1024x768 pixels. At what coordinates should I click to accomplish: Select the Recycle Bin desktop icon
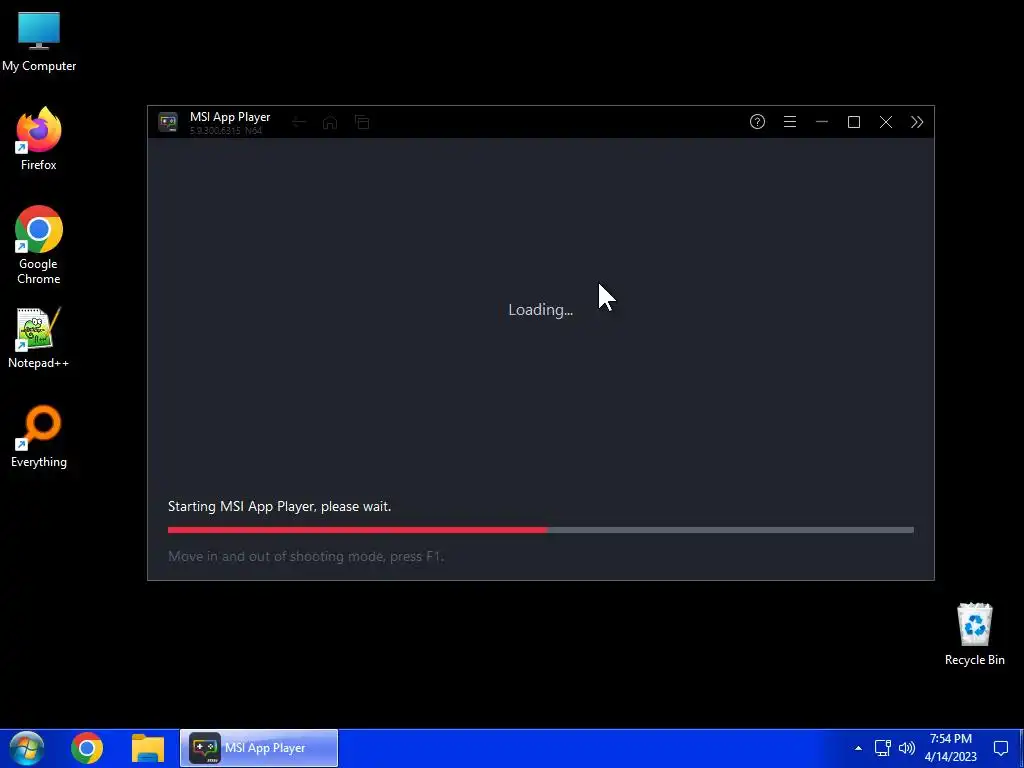point(974,634)
